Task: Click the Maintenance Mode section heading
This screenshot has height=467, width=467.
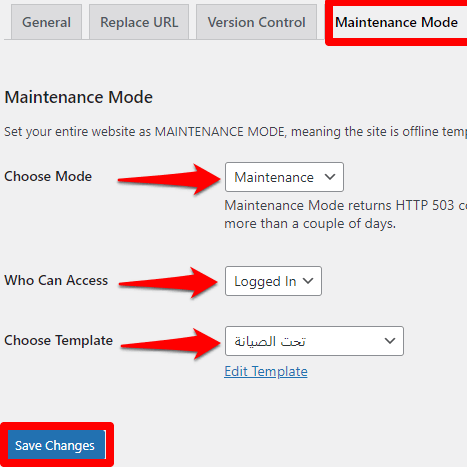Action: tap(79, 97)
